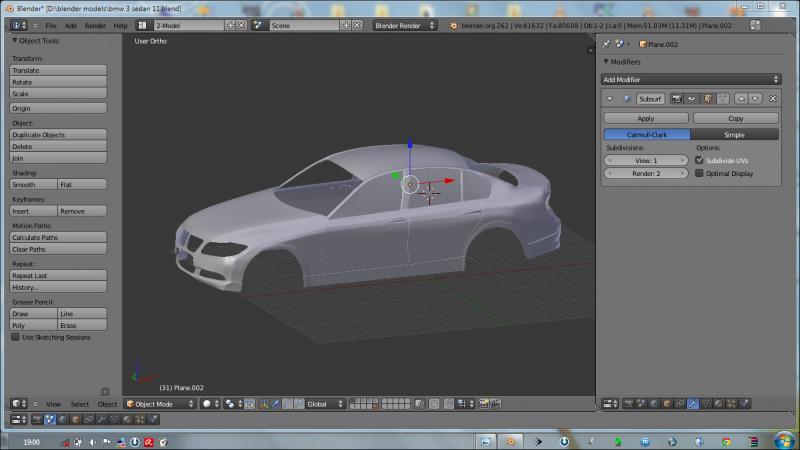Image resolution: width=800 pixels, height=450 pixels.
Task: Open the Add Modifier dropdown
Action: pos(691,79)
